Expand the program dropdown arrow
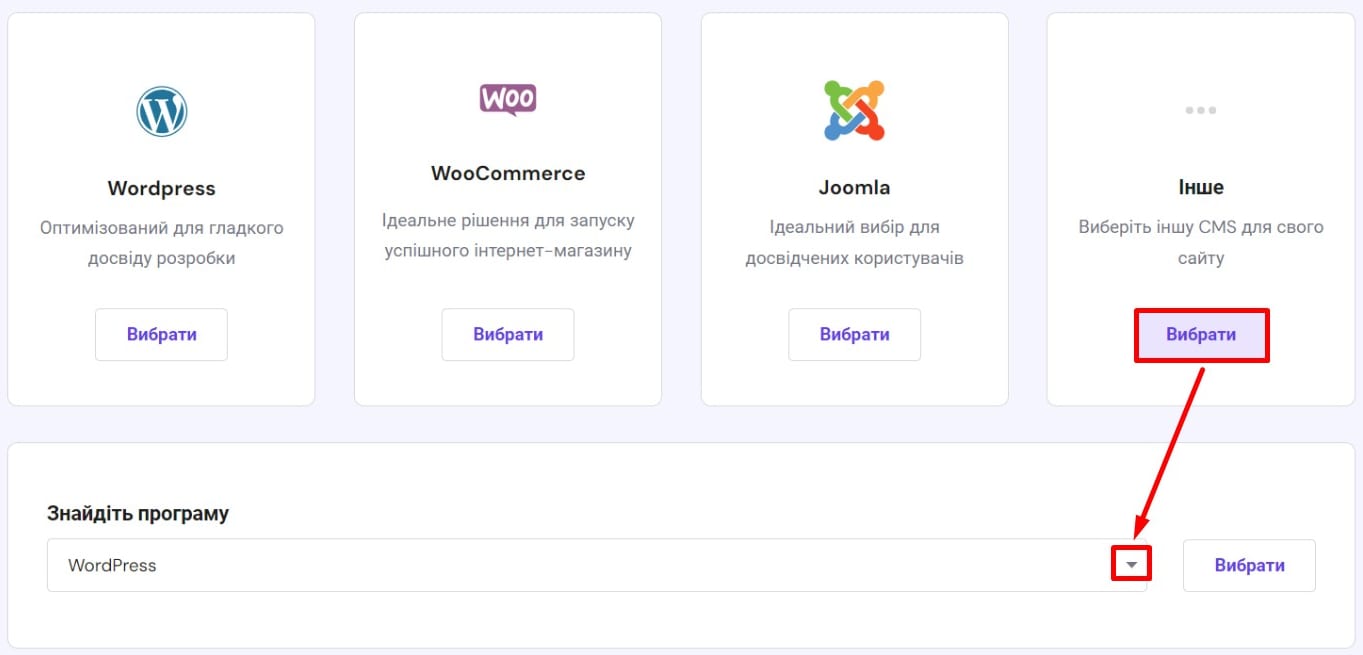Viewport: 1363px width, 655px height. [x=1131, y=565]
